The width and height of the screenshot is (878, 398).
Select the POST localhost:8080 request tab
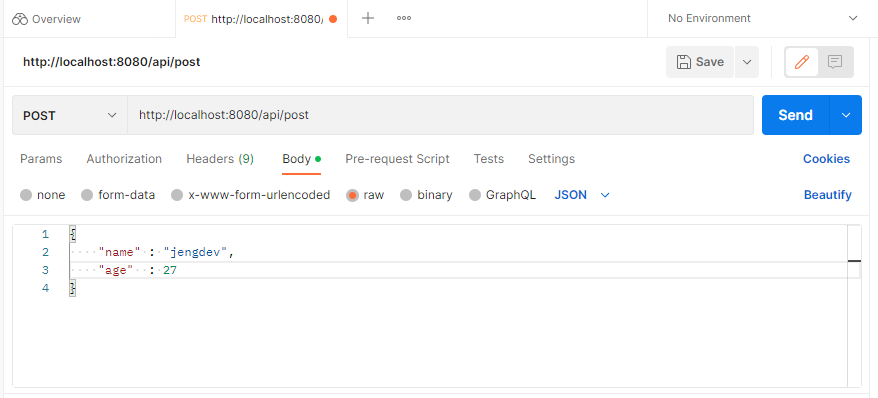pos(261,19)
